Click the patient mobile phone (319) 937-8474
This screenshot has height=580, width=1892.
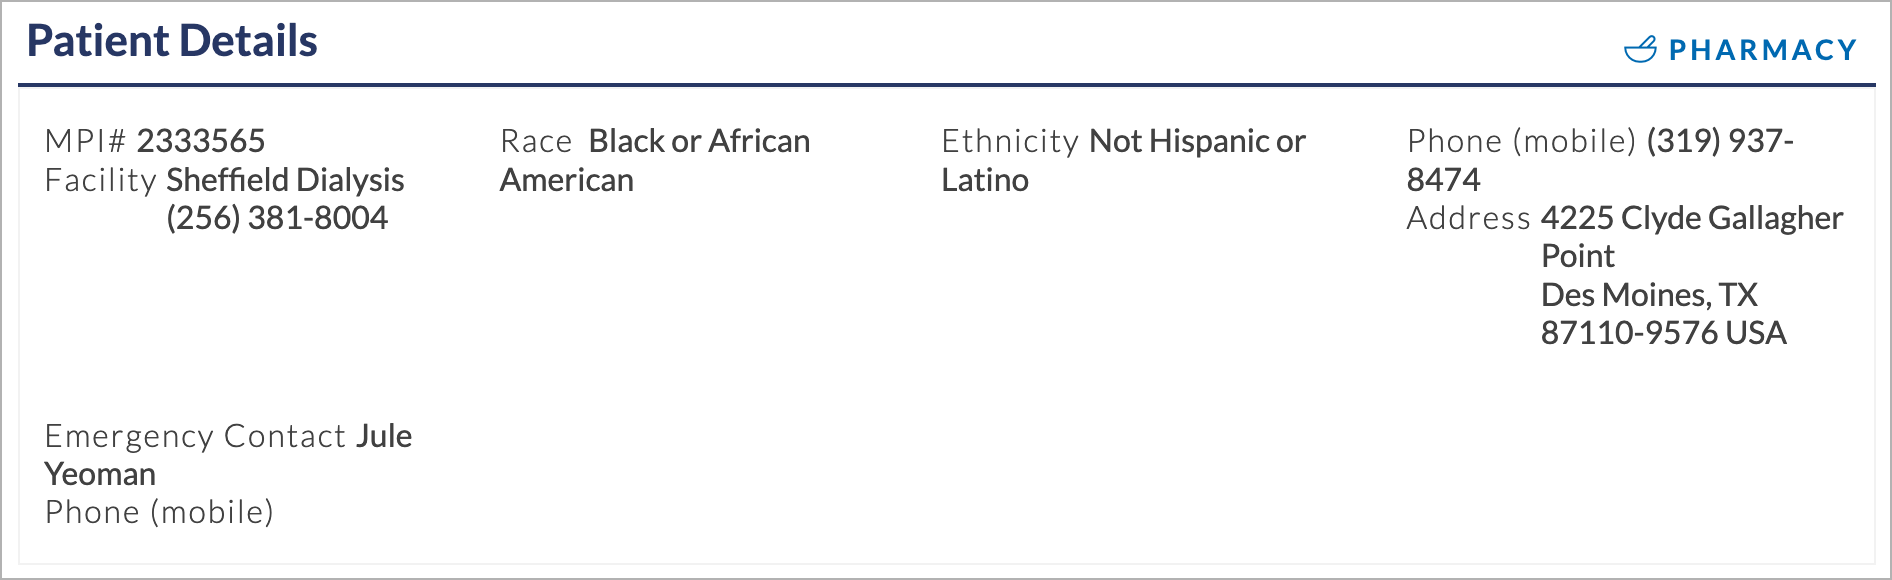pos(1600,160)
